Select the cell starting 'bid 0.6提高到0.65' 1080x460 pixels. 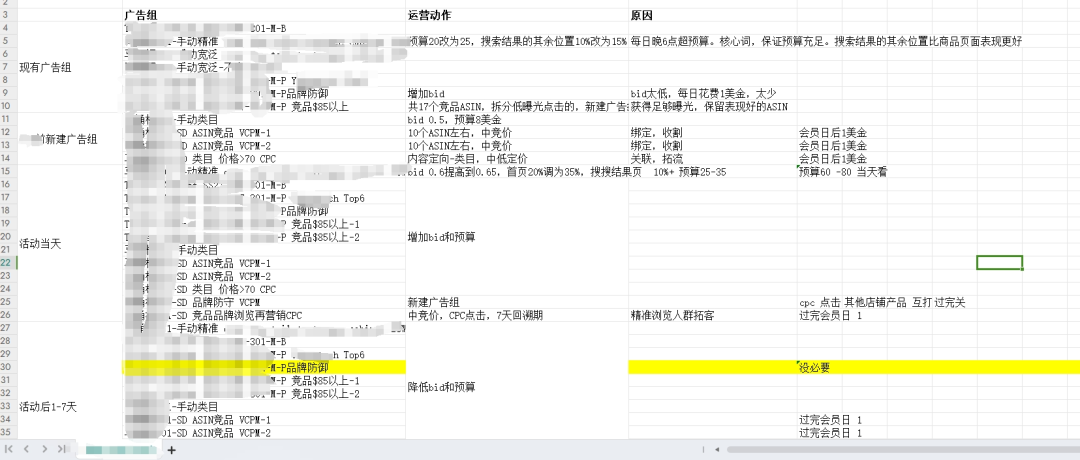tap(566, 171)
